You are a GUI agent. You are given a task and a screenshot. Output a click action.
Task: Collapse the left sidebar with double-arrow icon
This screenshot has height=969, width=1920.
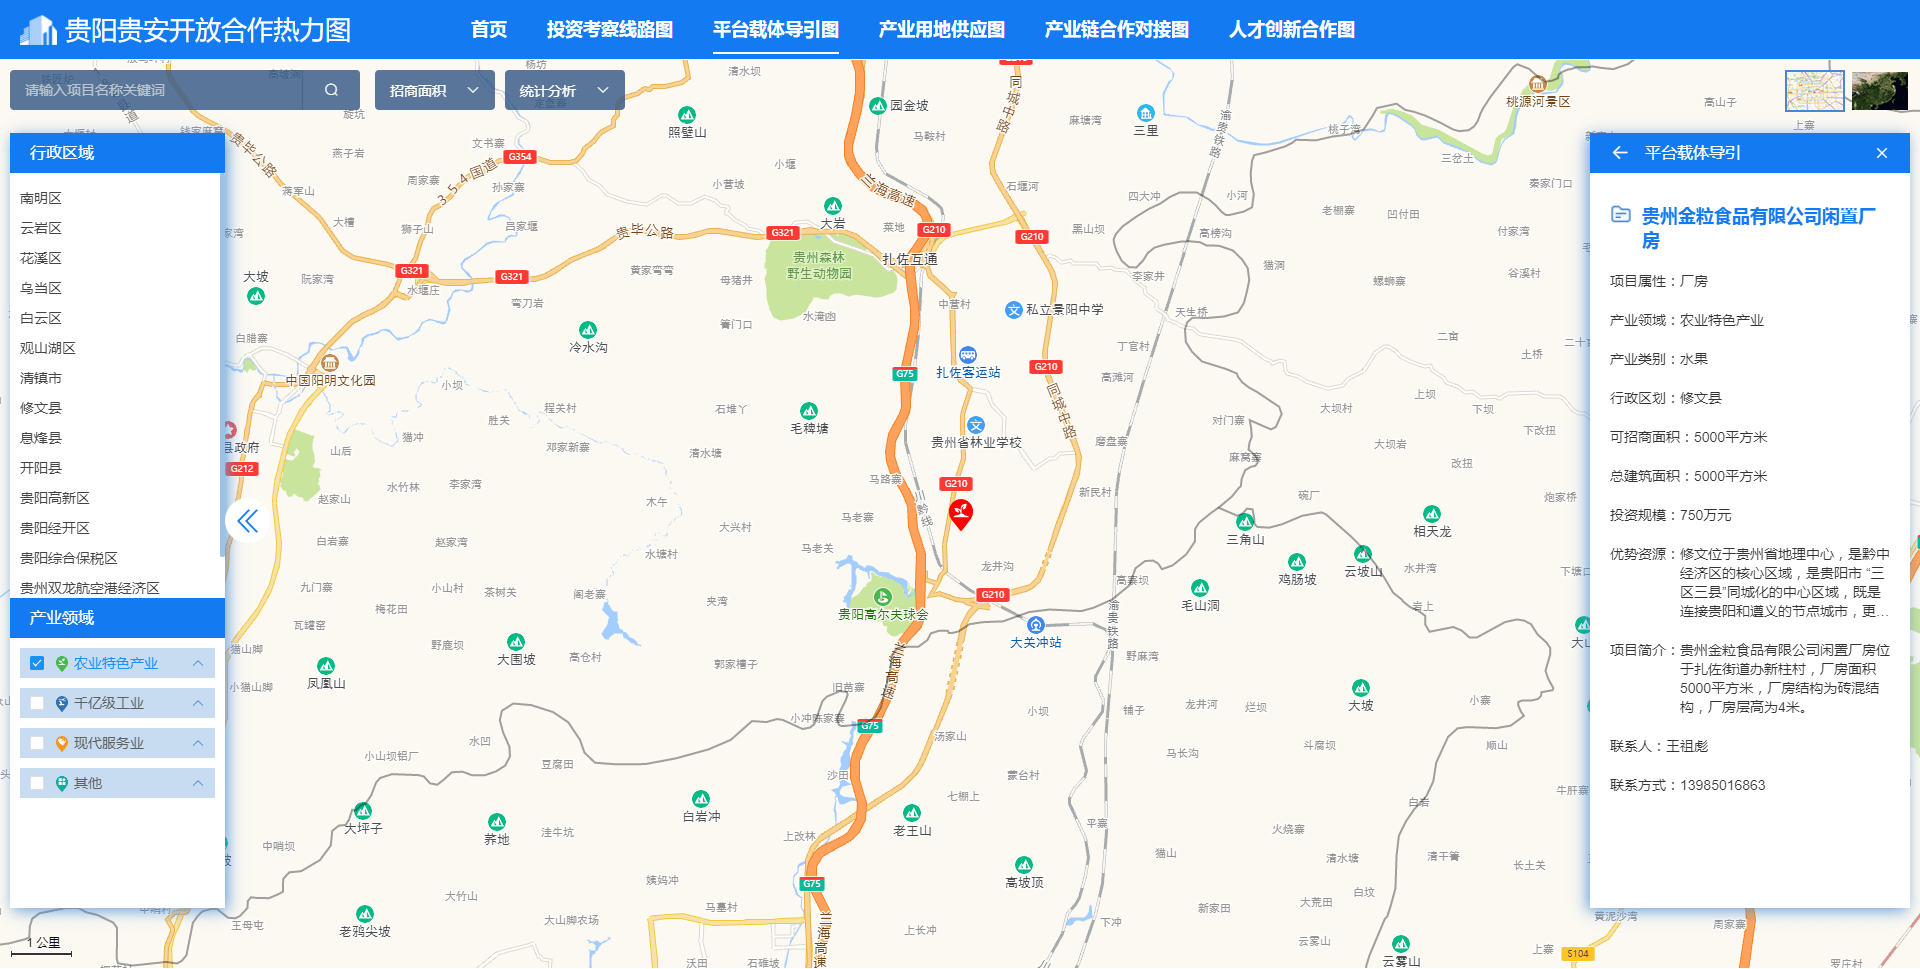pos(247,521)
